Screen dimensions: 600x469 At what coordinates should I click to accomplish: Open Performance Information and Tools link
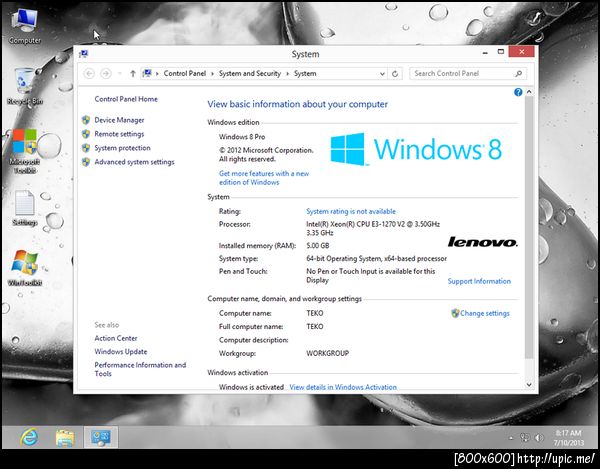pos(140,369)
